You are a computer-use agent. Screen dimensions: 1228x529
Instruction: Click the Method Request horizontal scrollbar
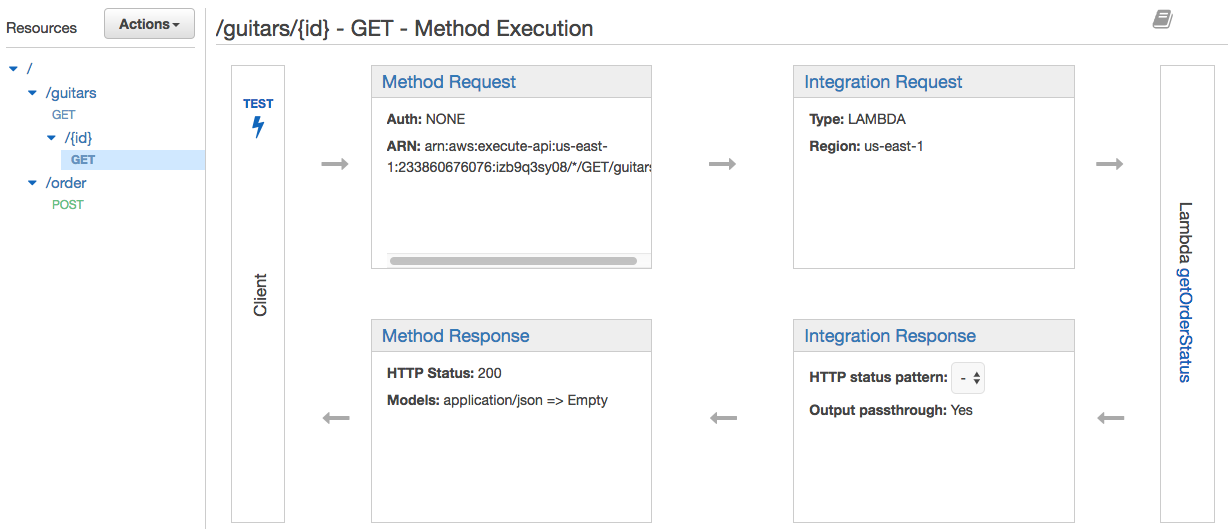click(513, 261)
